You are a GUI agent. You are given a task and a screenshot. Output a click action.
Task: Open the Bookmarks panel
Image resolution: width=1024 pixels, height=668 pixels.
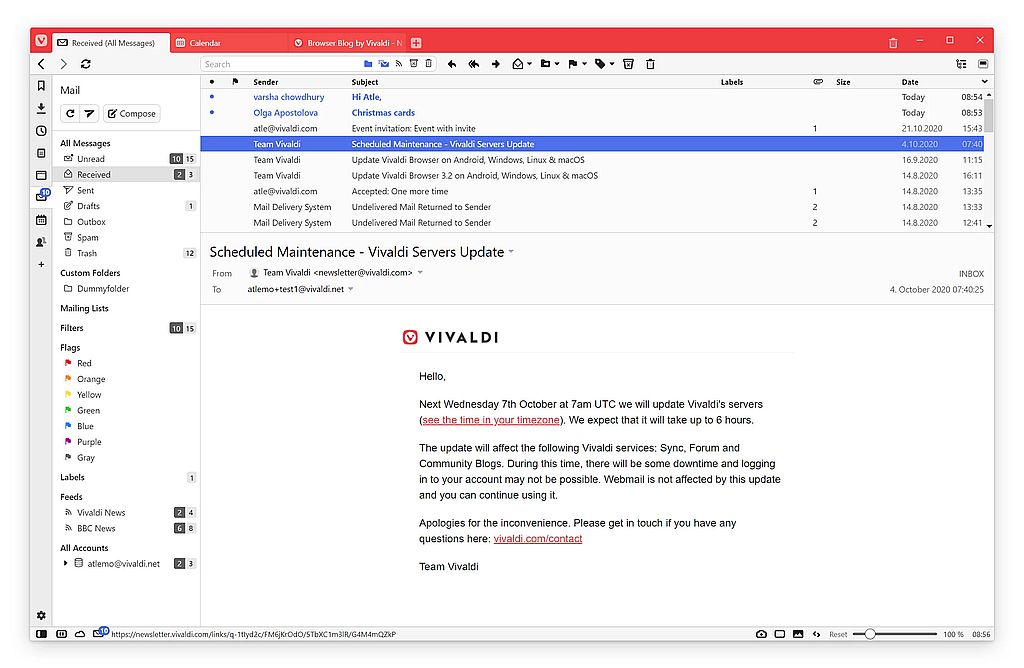41,86
